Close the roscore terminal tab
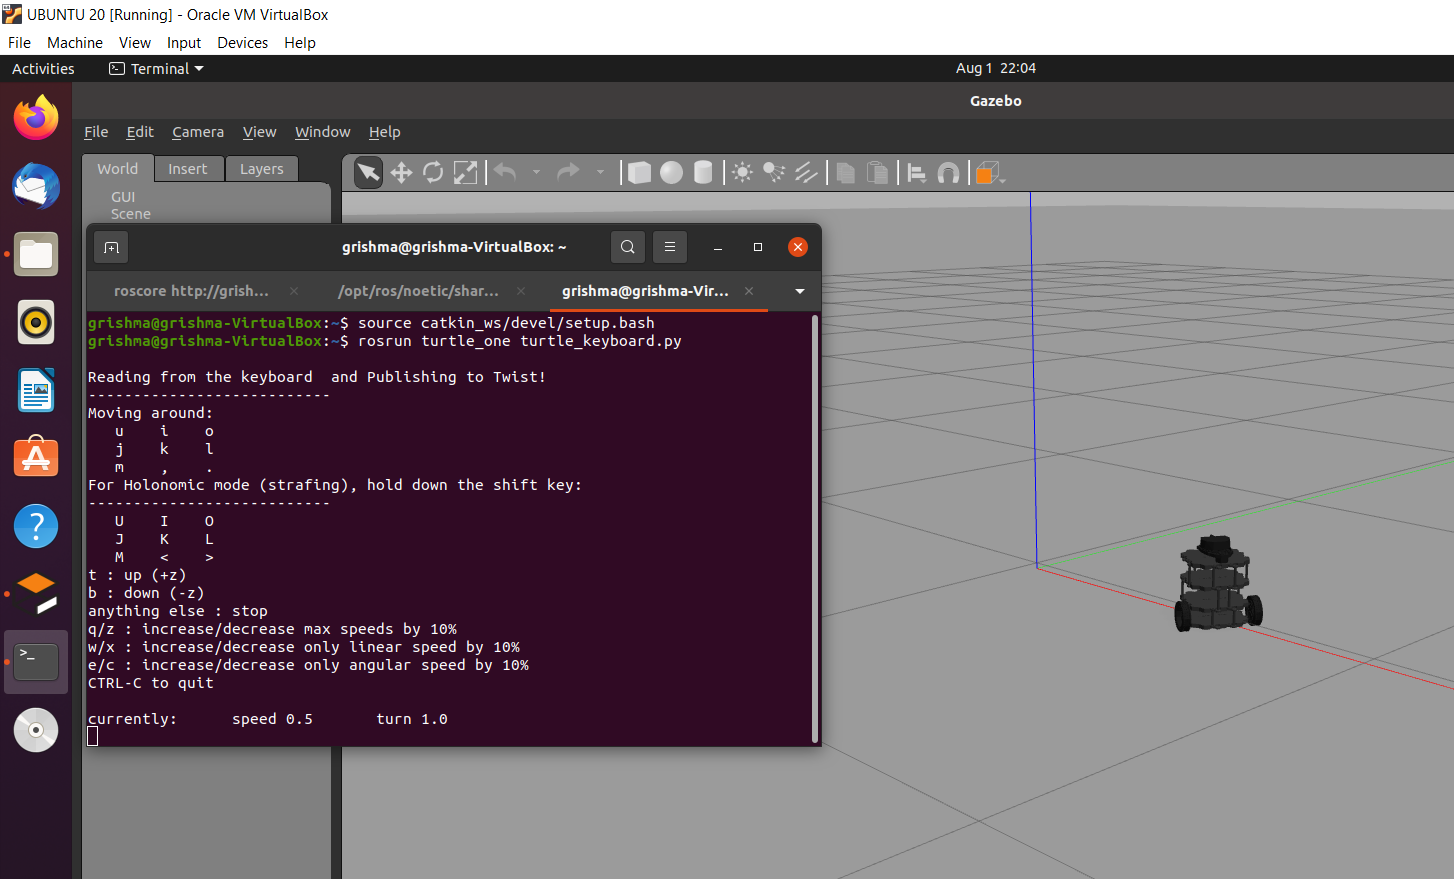The image size is (1454, 879). point(292,291)
